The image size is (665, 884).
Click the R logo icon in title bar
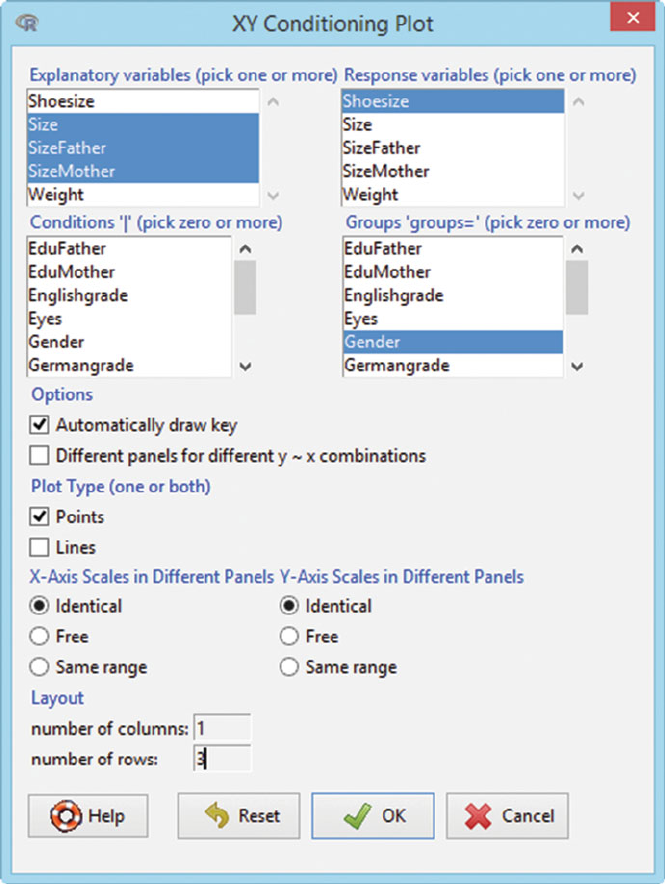(32, 23)
